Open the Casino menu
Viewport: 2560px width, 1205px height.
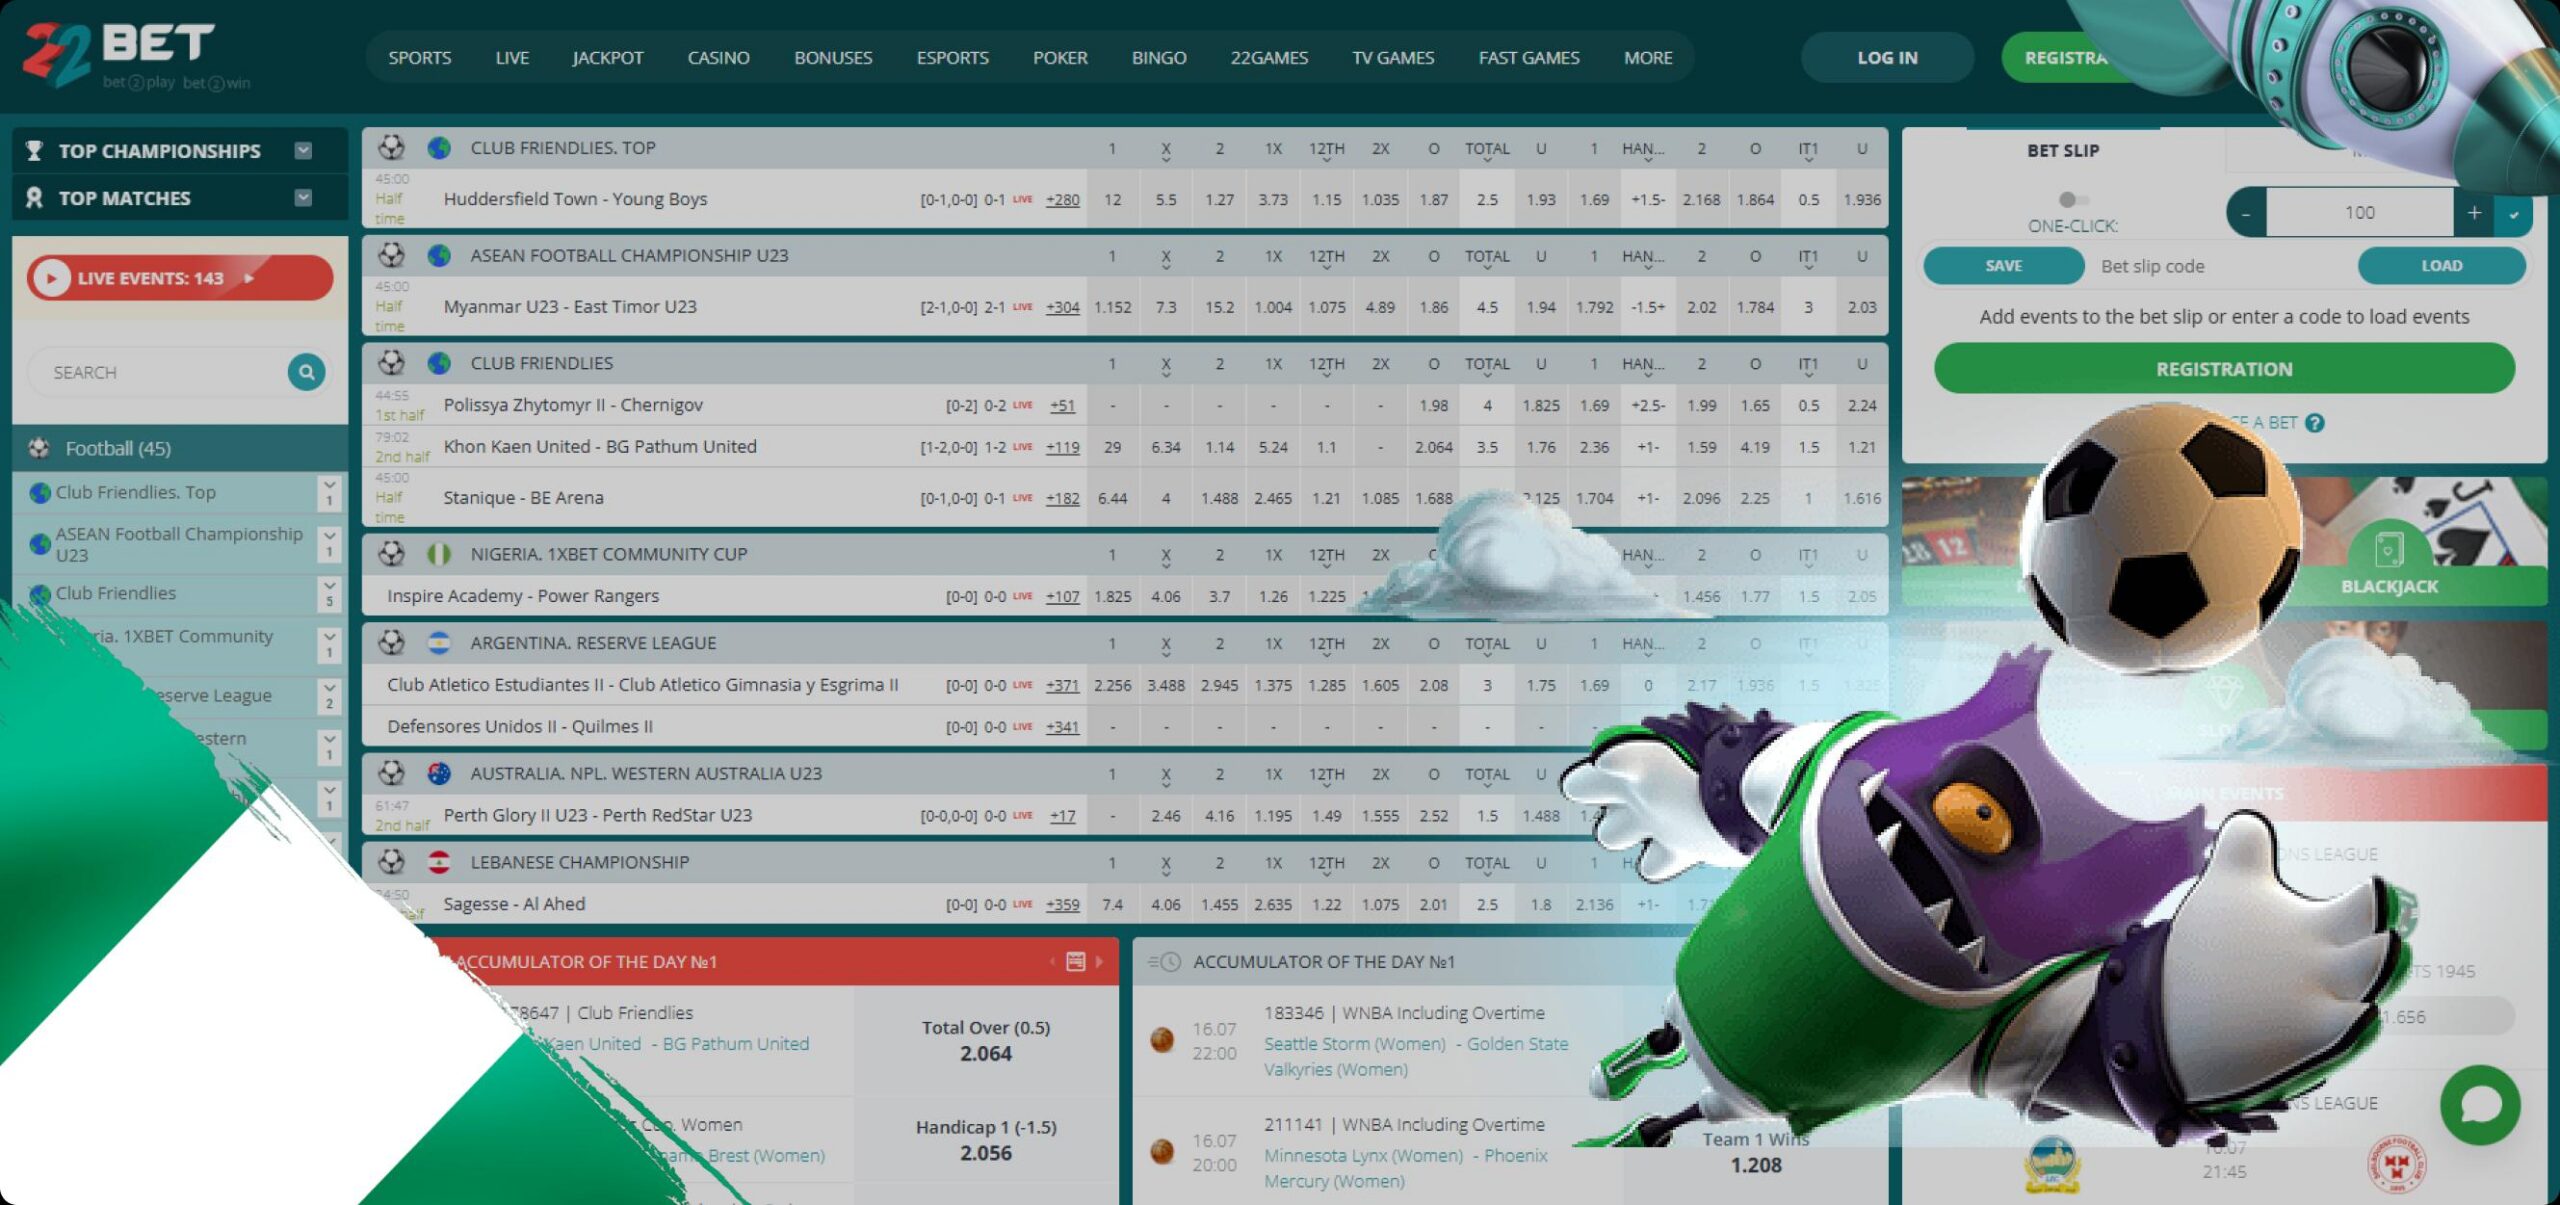(717, 58)
